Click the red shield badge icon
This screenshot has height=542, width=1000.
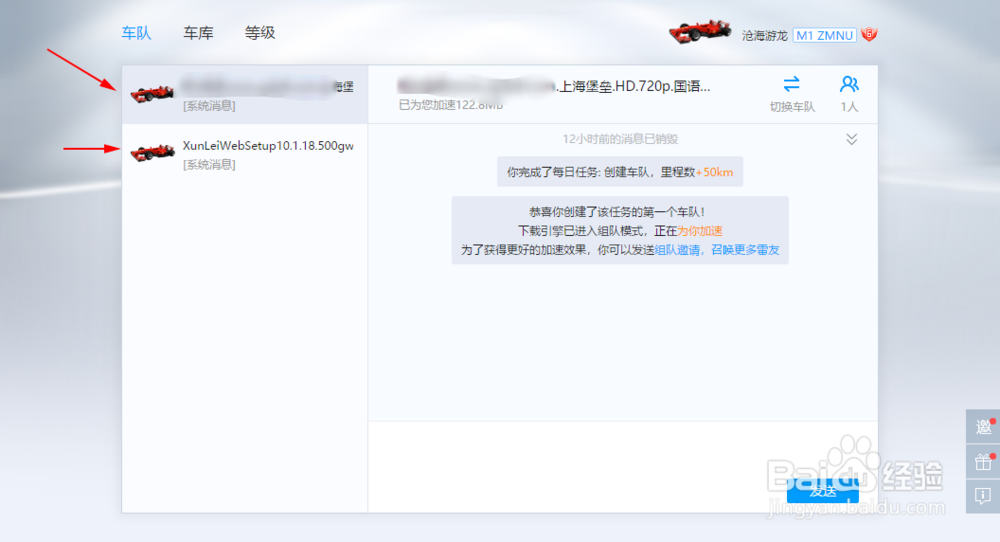pyautogui.click(x=869, y=34)
